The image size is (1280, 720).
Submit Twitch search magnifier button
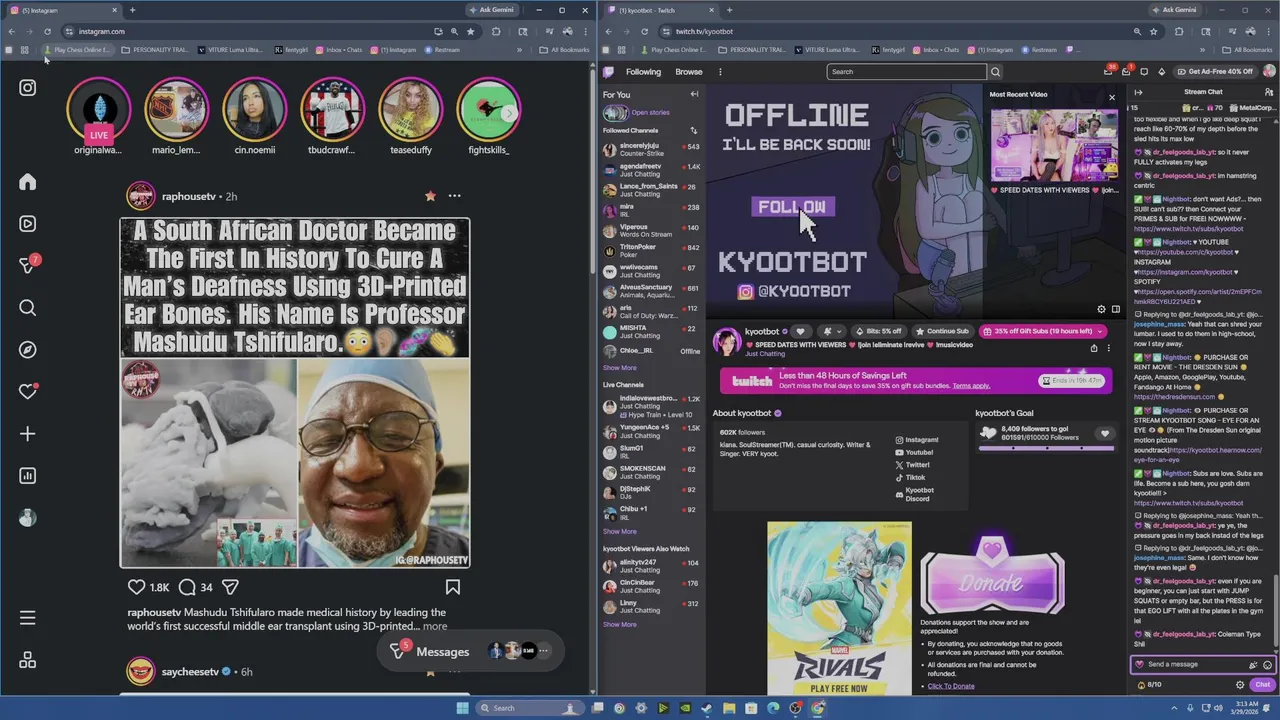(x=995, y=72)
